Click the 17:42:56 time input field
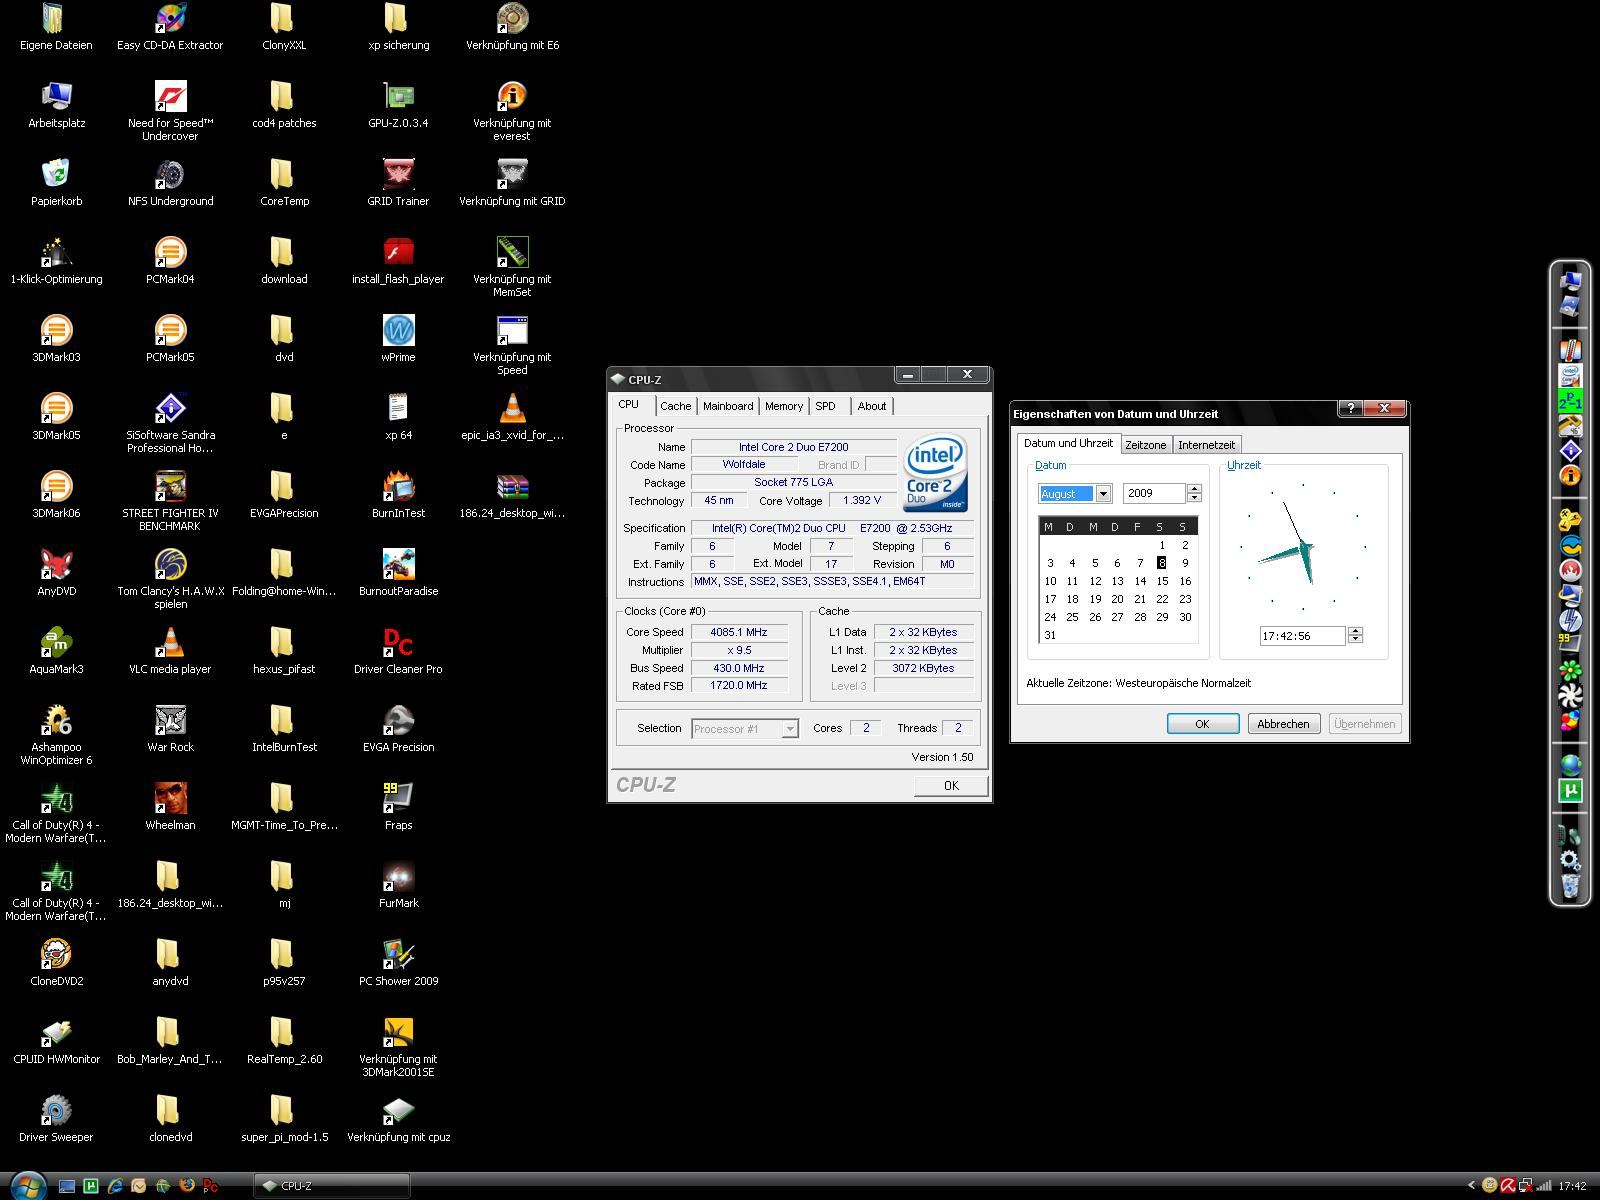Viewport: 1600px width, 1200px height. pos(1302,636)
